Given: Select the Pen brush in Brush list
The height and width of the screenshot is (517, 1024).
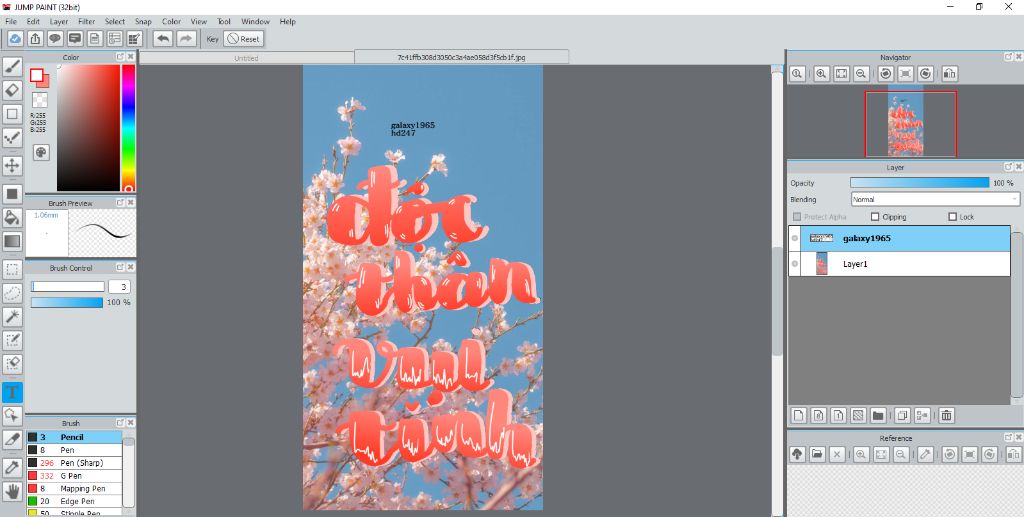Looking at the screenshot, I should pos(74,450).
